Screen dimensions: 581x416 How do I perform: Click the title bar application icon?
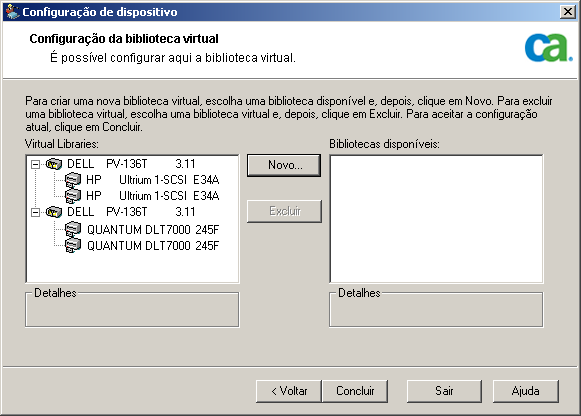(x=12, y=11)
